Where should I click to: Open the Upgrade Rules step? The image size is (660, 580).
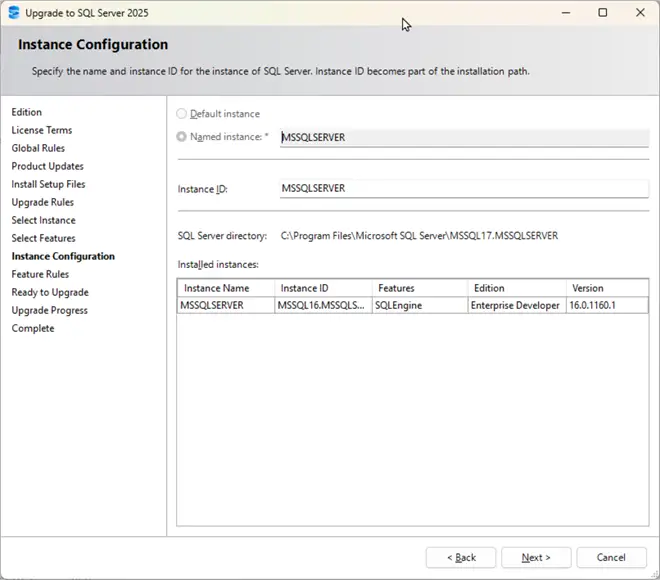[x=43, y=202]
